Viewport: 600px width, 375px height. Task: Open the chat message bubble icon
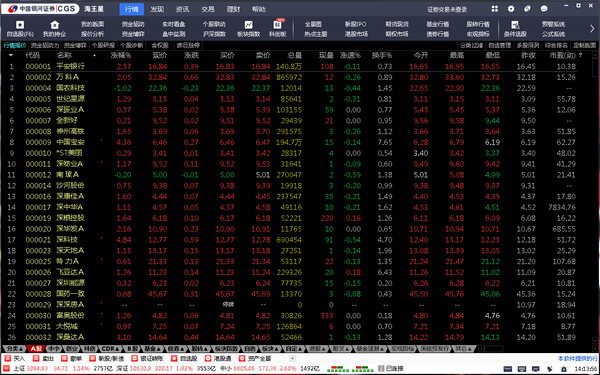tap(544, 8)
